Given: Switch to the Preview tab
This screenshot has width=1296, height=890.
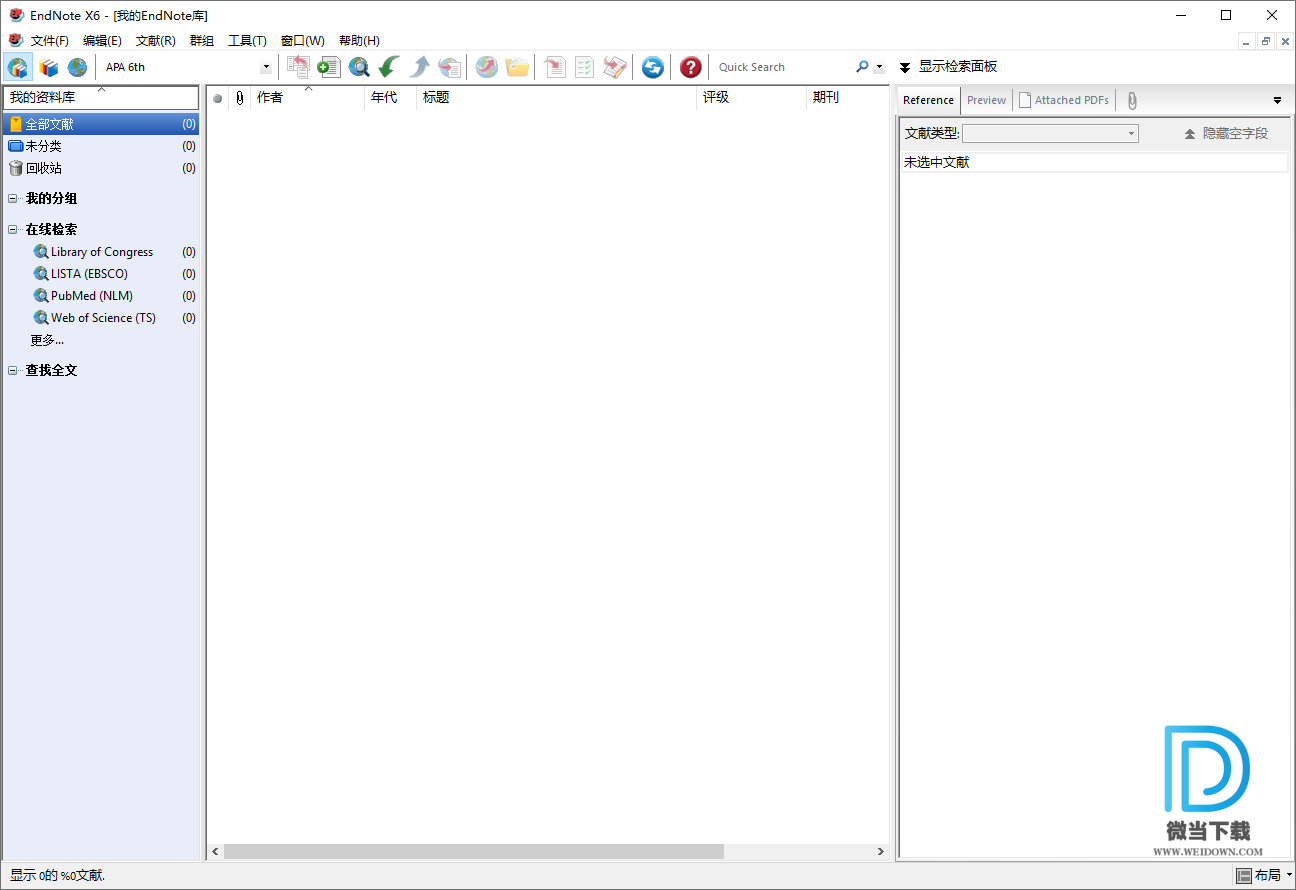Looking at the screenshot, I should [x=986, y=100].
